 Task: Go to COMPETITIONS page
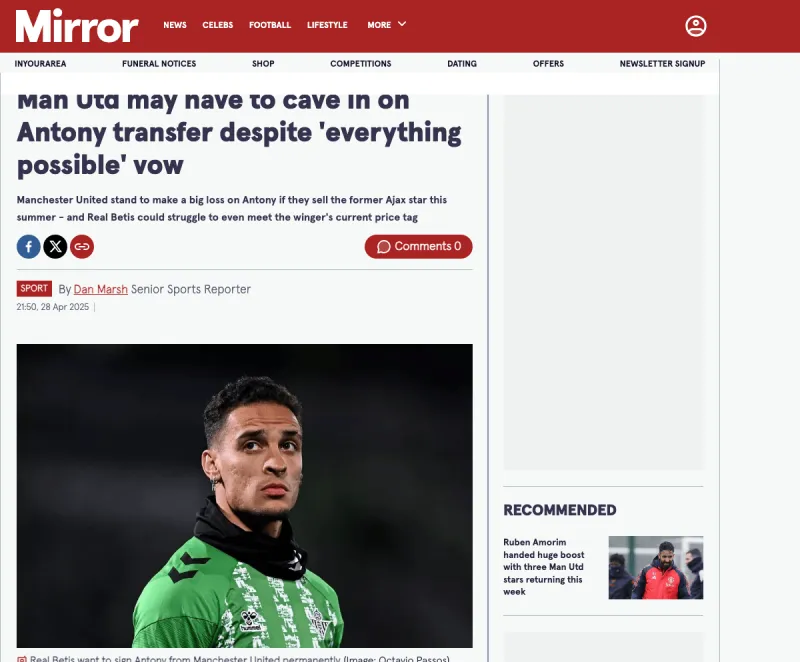(361, 64)
